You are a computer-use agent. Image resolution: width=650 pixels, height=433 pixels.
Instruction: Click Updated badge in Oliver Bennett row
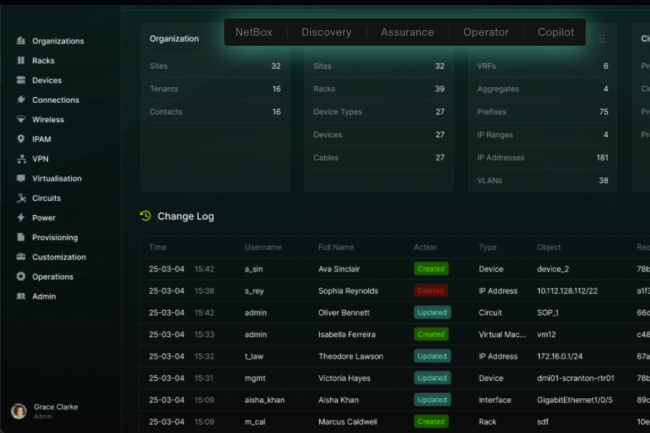tap(432, 312)
